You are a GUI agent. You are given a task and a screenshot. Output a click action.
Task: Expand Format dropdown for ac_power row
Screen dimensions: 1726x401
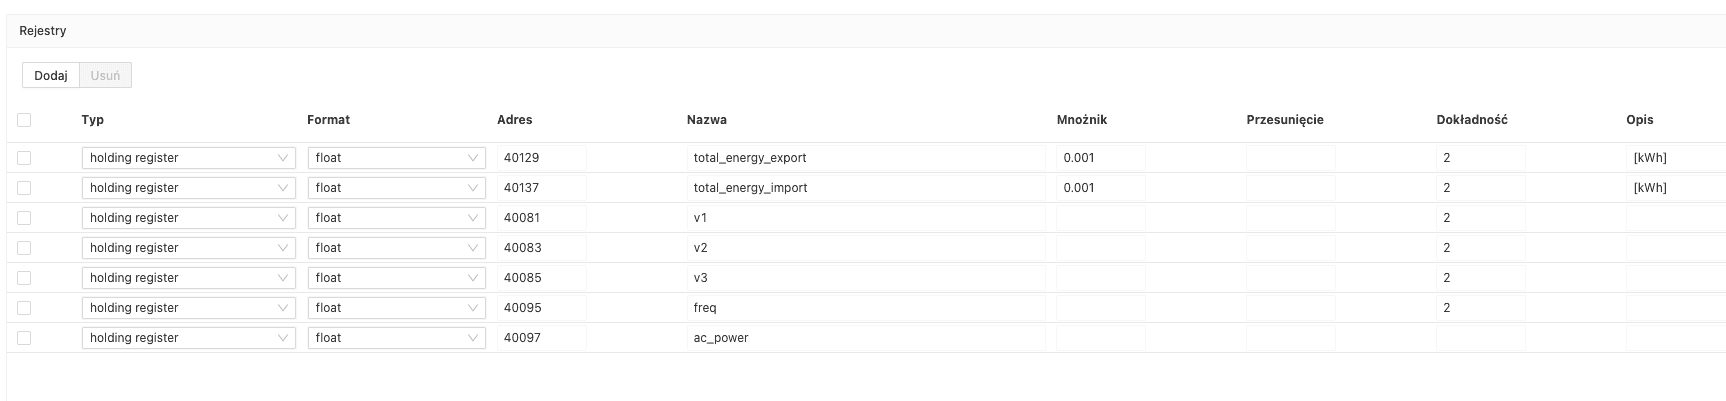click(x=396, y=338)
